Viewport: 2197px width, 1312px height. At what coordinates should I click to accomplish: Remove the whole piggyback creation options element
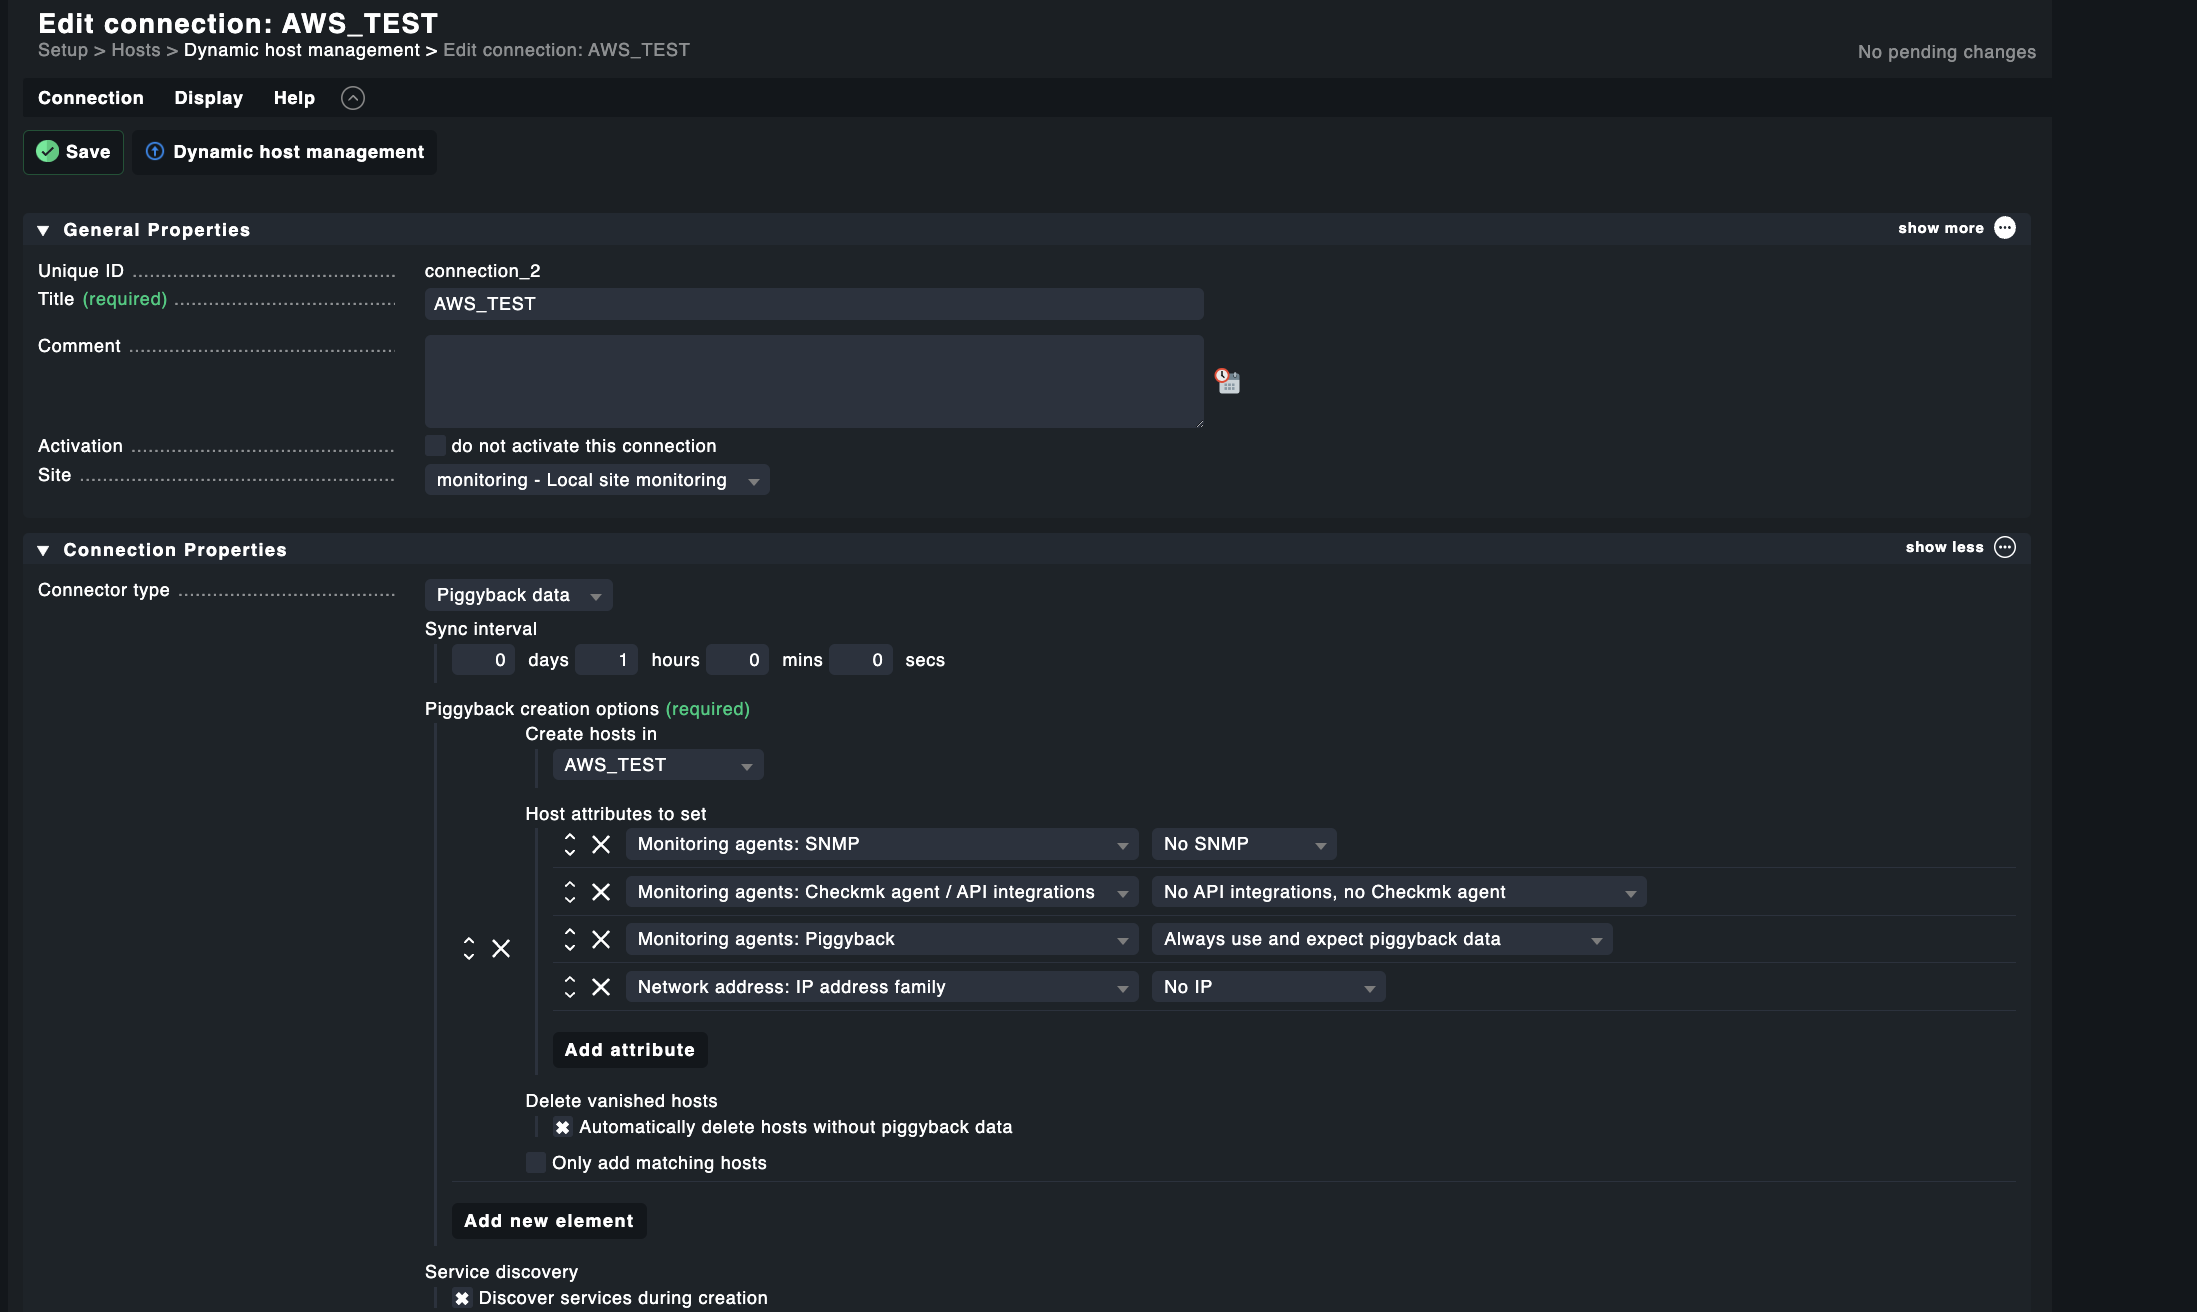(501, 948)
